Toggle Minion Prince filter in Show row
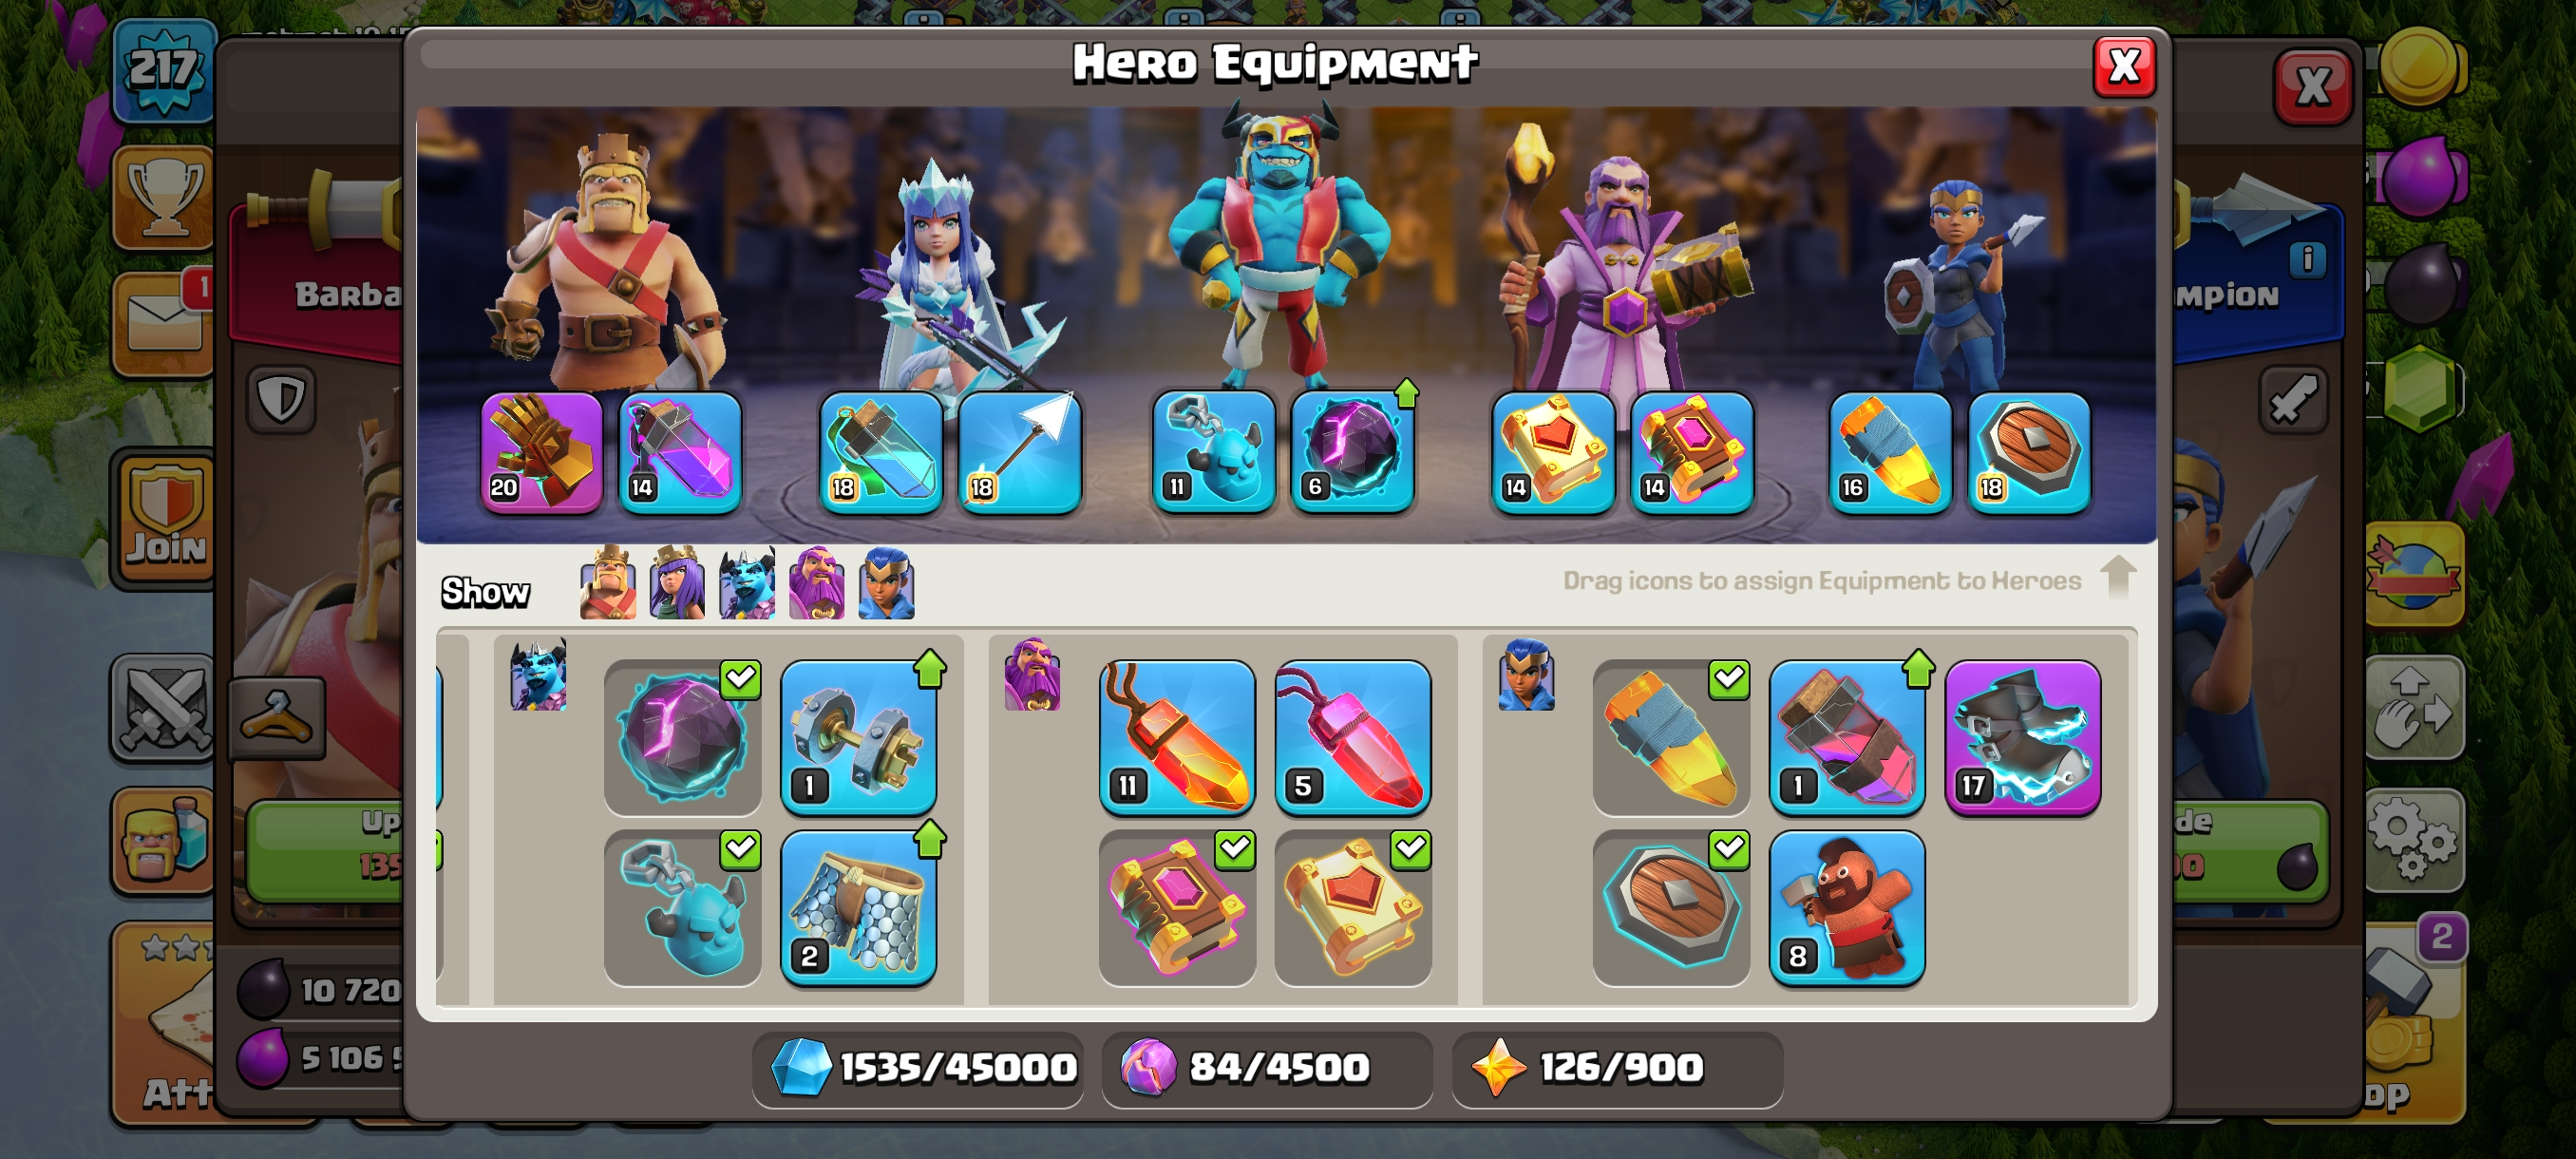This screenshot has height=1159, width=2576. 747,583
